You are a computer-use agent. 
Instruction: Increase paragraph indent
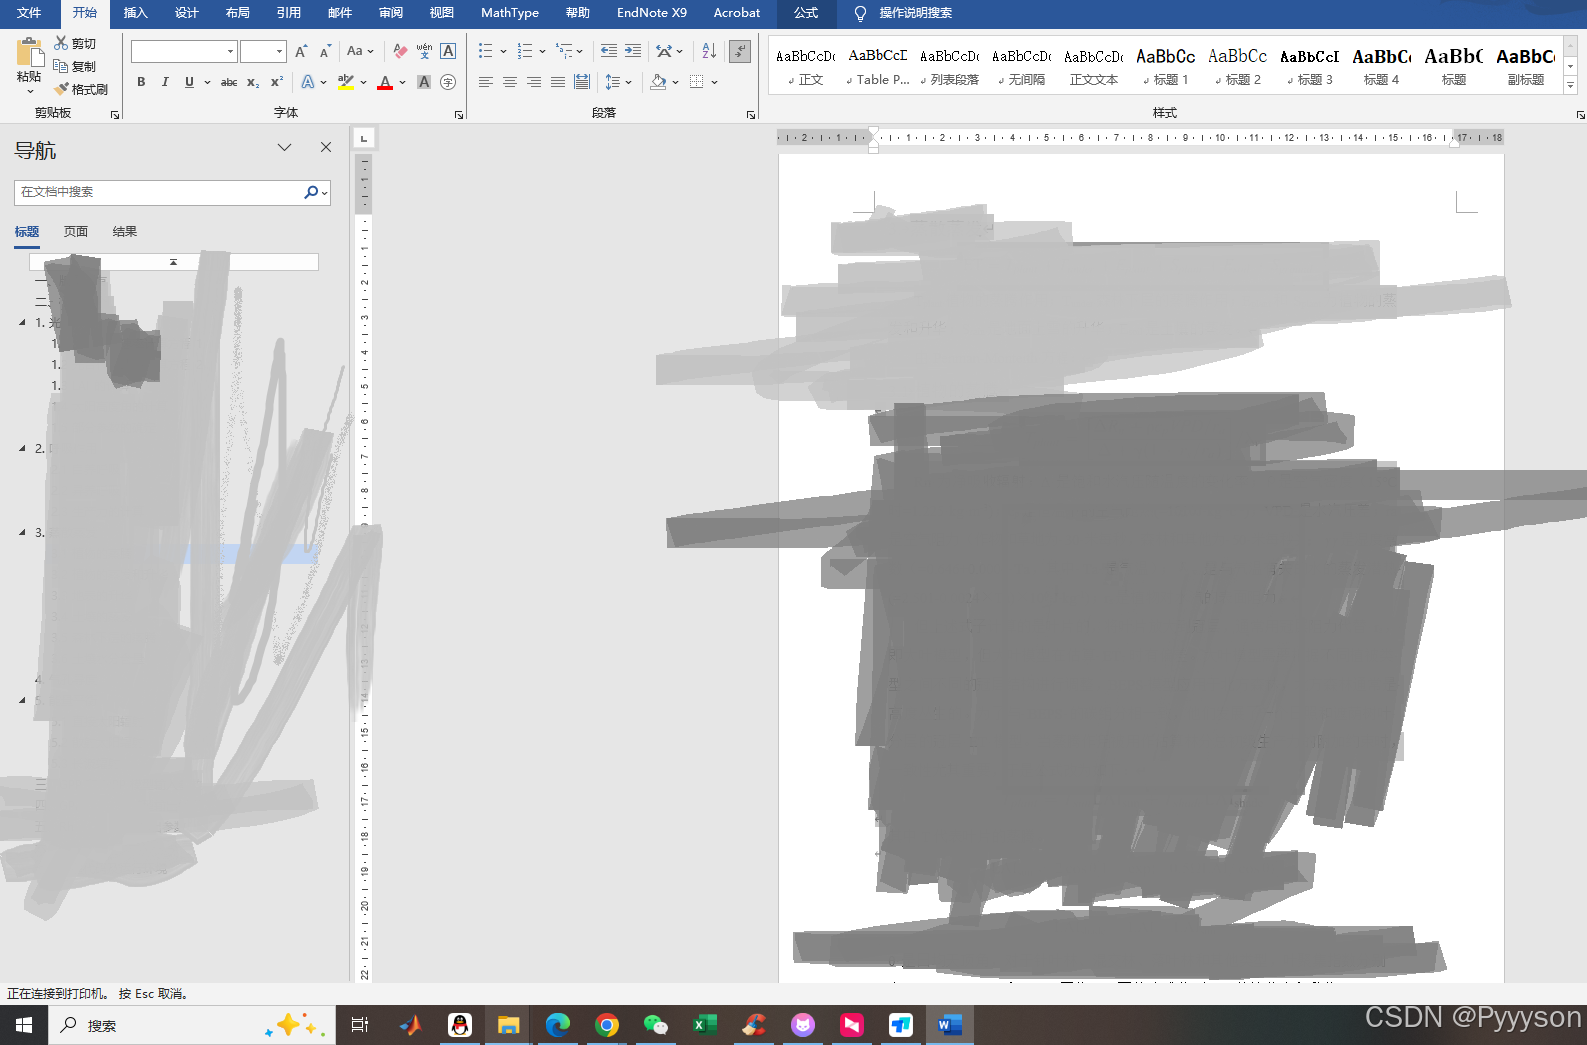633,51
